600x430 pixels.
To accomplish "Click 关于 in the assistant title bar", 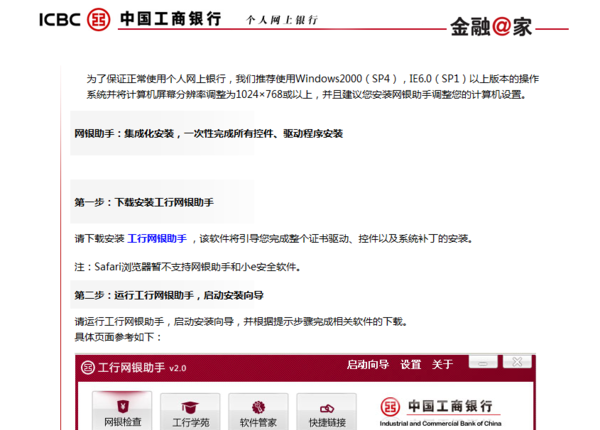I will [x=442, y=365].
